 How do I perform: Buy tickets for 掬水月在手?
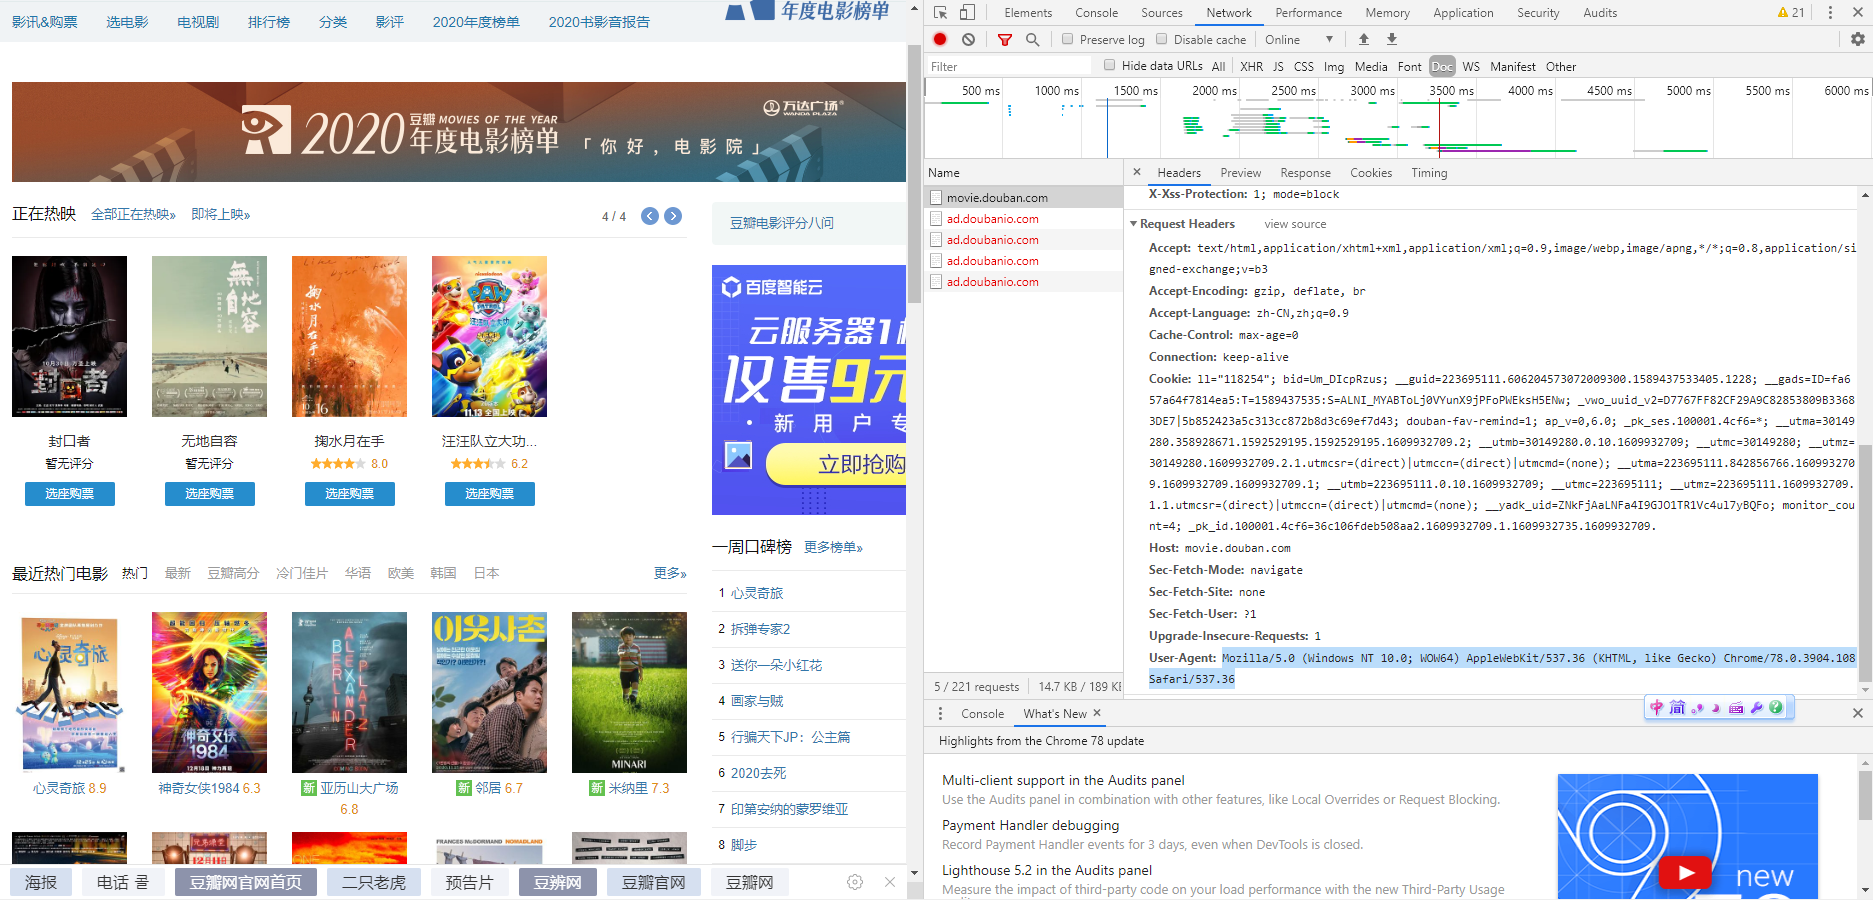350,494
